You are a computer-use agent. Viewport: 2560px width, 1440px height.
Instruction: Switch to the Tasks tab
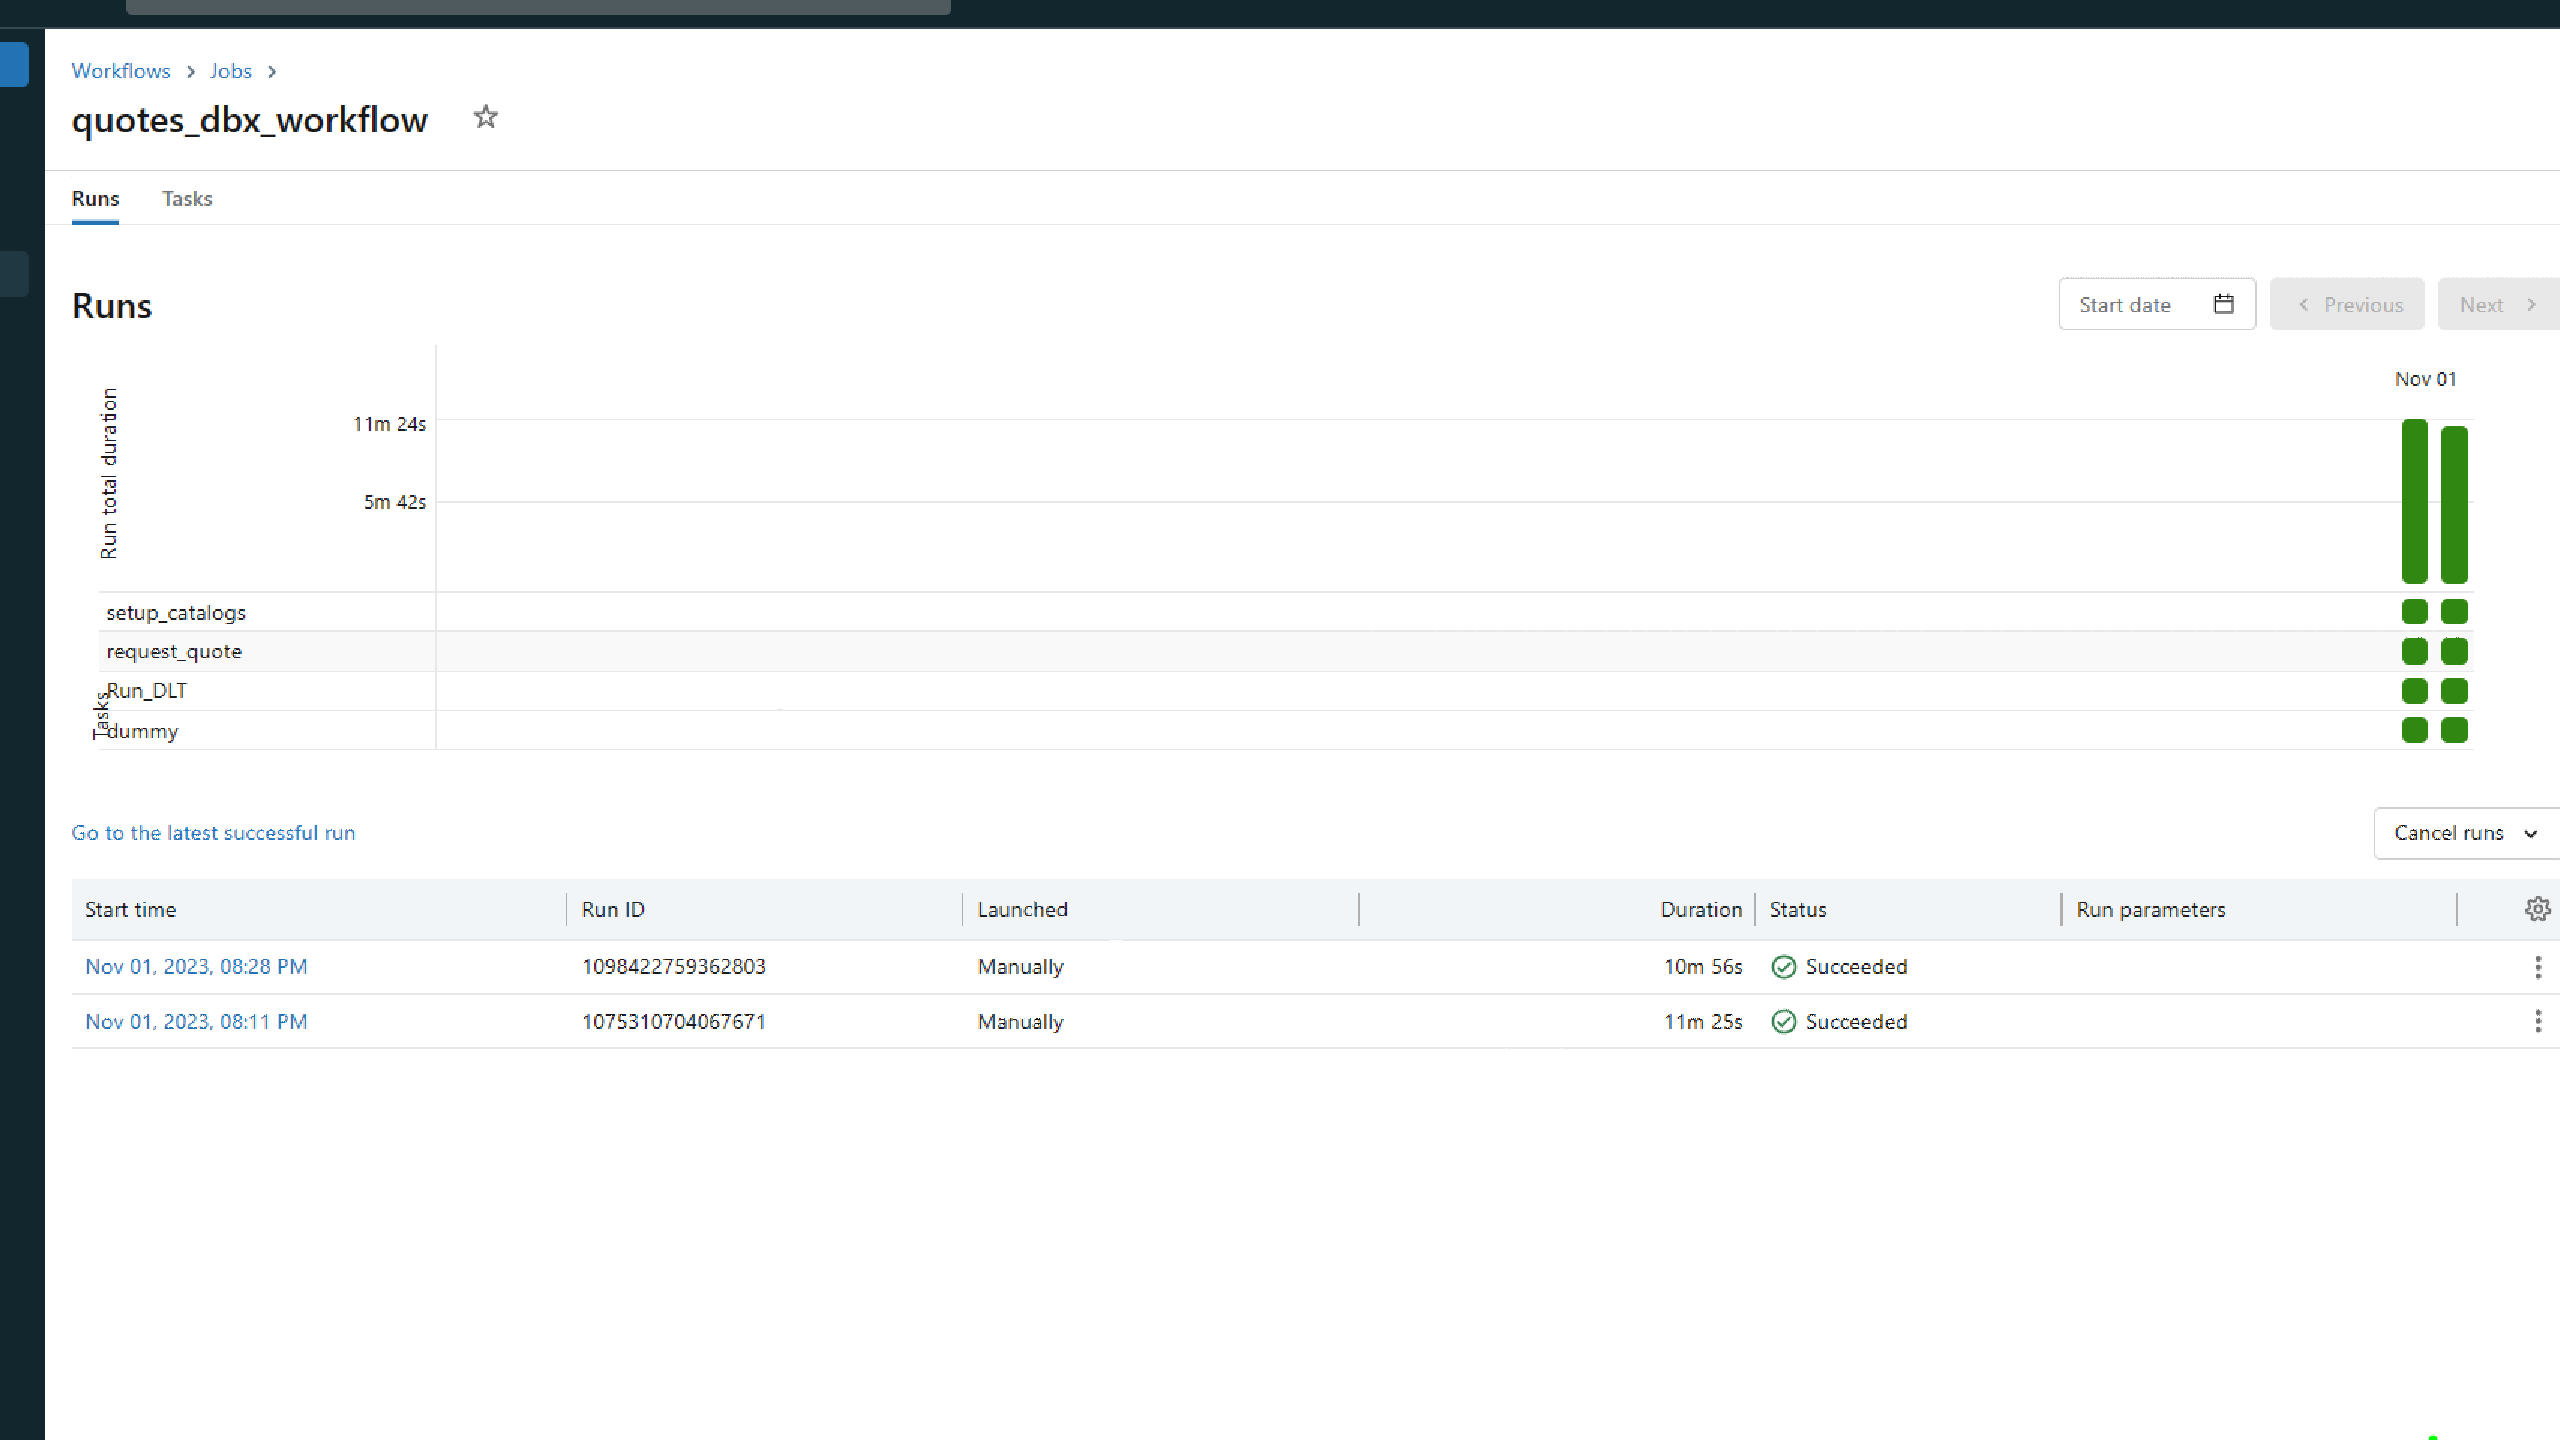187,198
